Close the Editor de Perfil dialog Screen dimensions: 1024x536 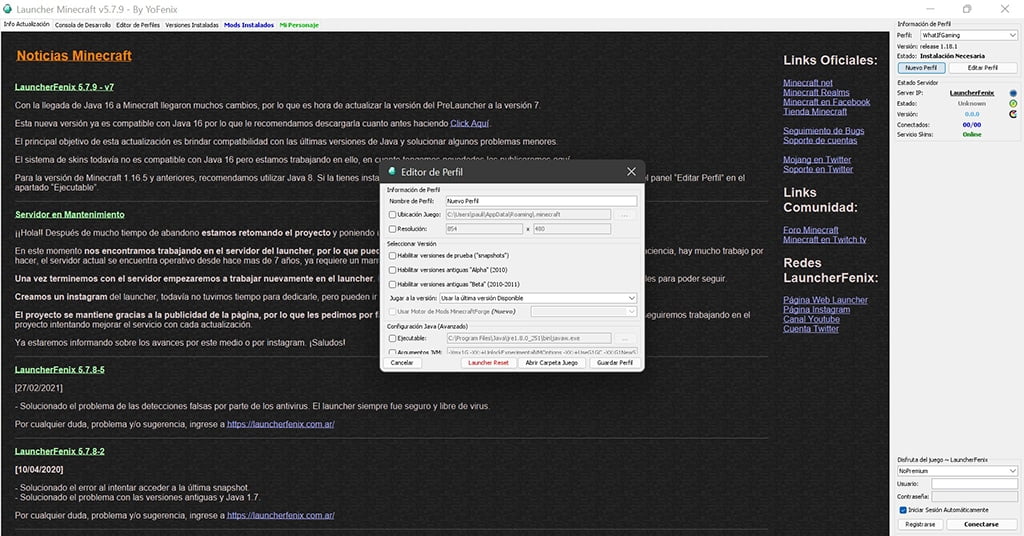(x=631, y=172)
